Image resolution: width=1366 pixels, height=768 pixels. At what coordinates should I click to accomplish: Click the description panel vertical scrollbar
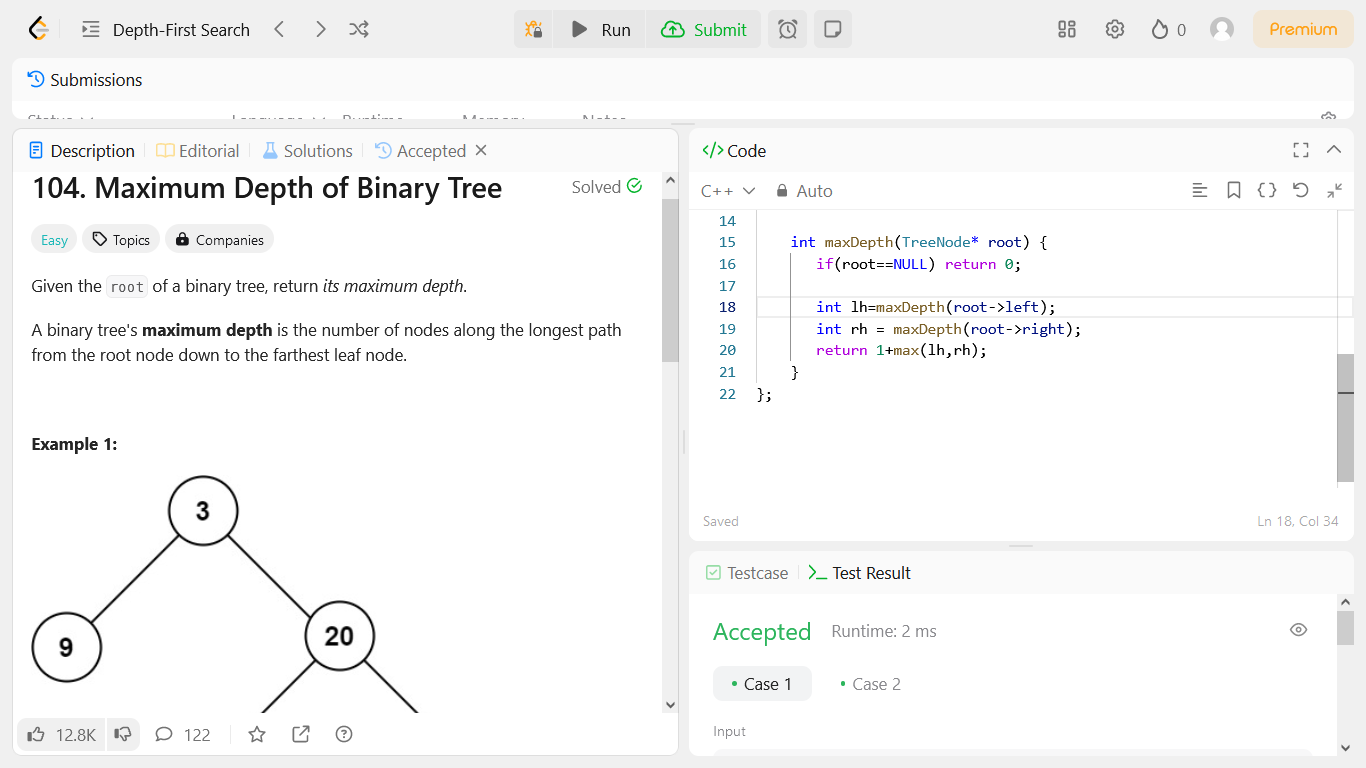click(670, 280)
